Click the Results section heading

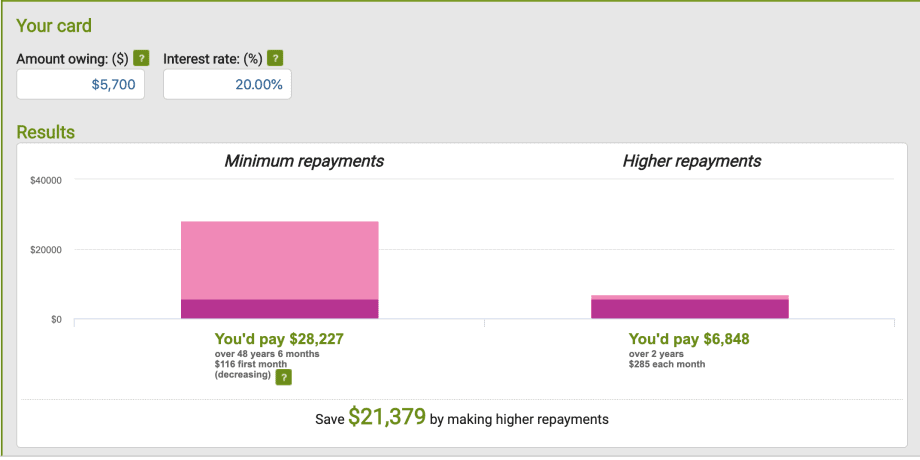coord(46,132)
